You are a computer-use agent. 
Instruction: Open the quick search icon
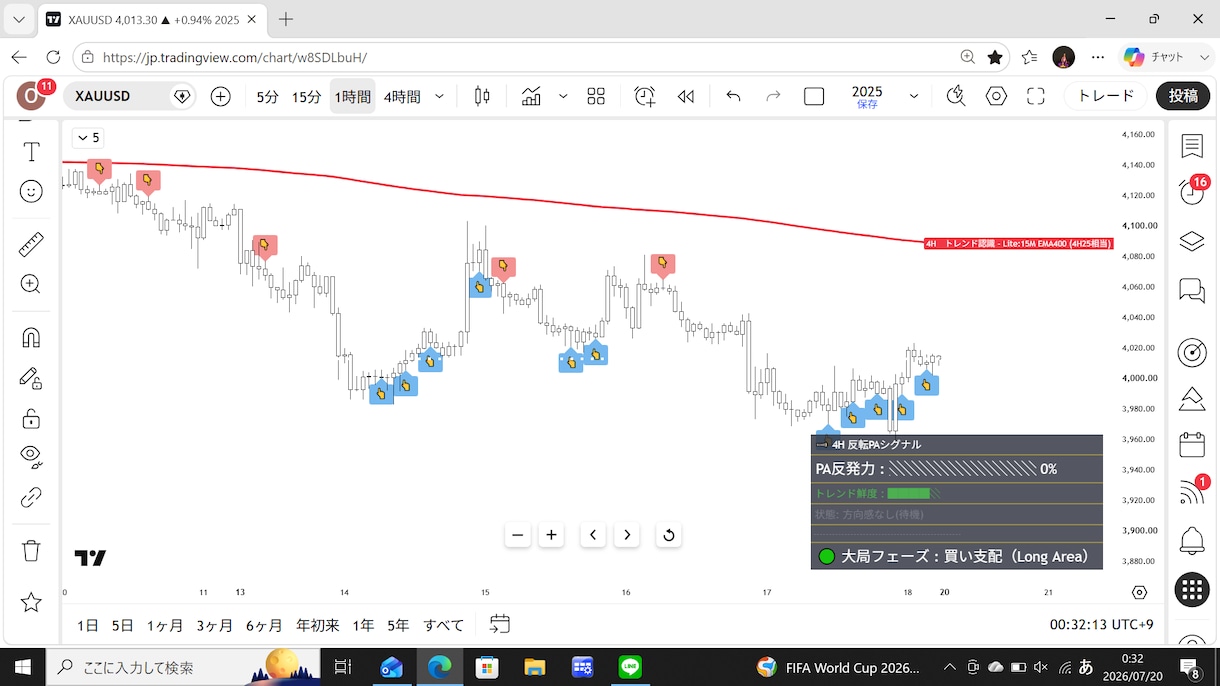click(x=956, y=96)
